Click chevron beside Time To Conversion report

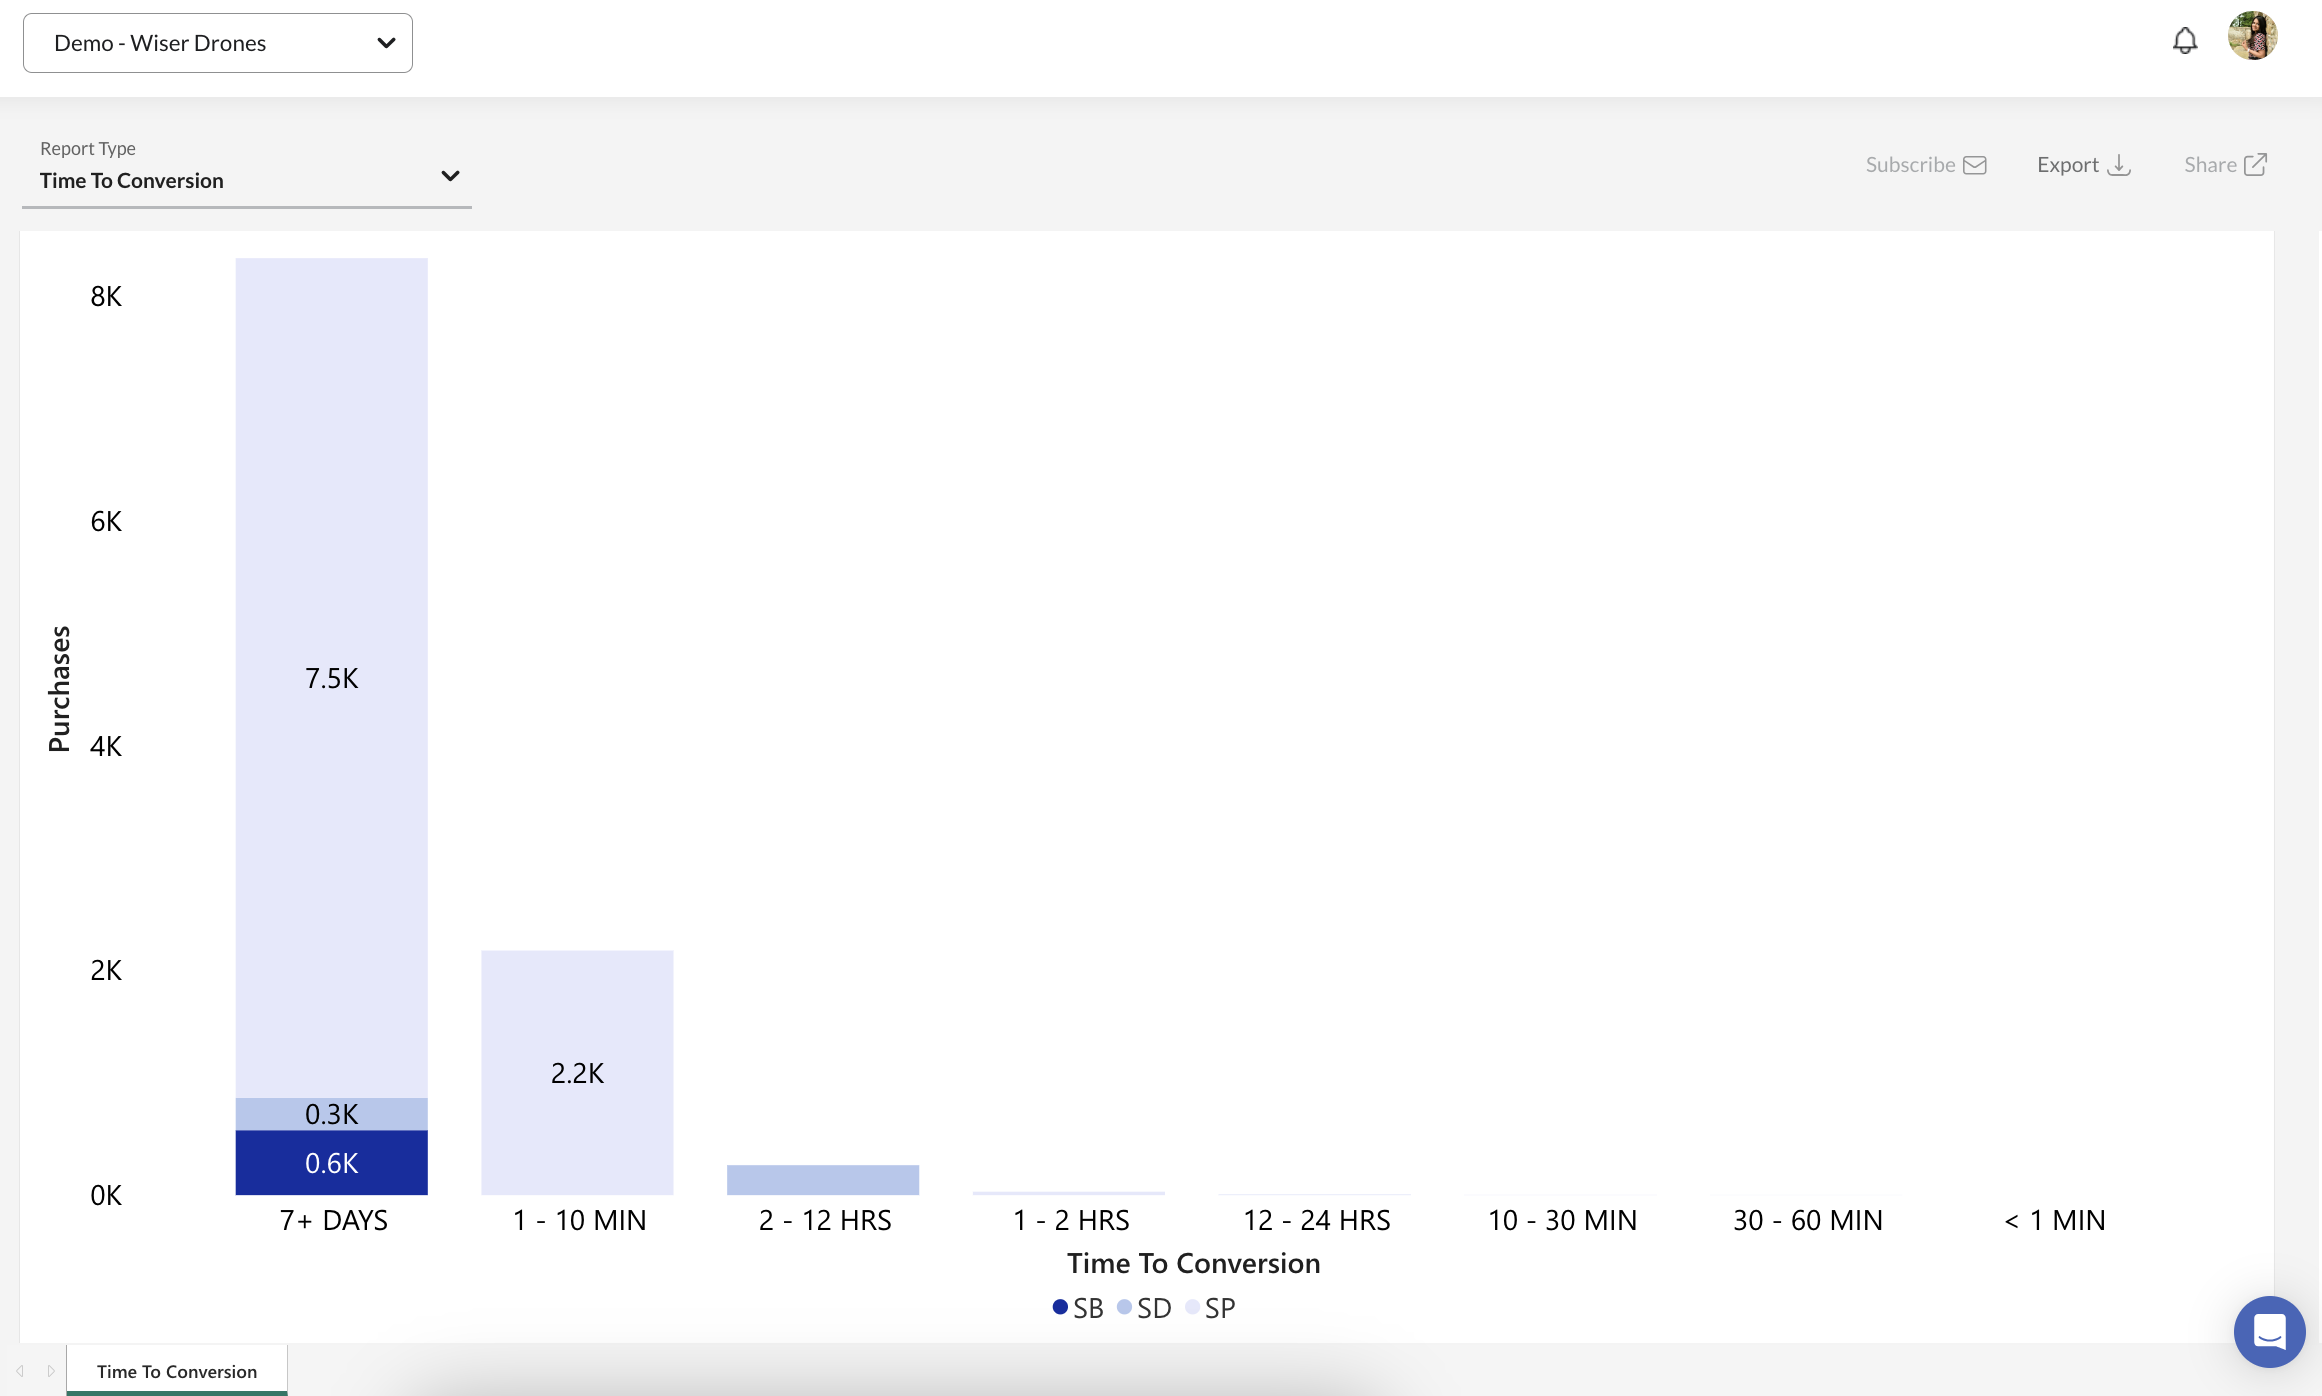point(450,176)
